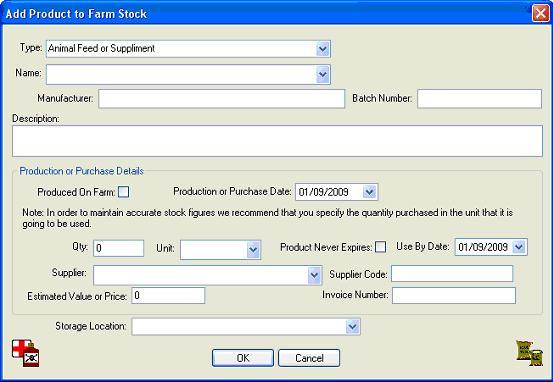Enable Product Never Expires checkbox
This screenshot has width=553, height=382.
[380, 247]
